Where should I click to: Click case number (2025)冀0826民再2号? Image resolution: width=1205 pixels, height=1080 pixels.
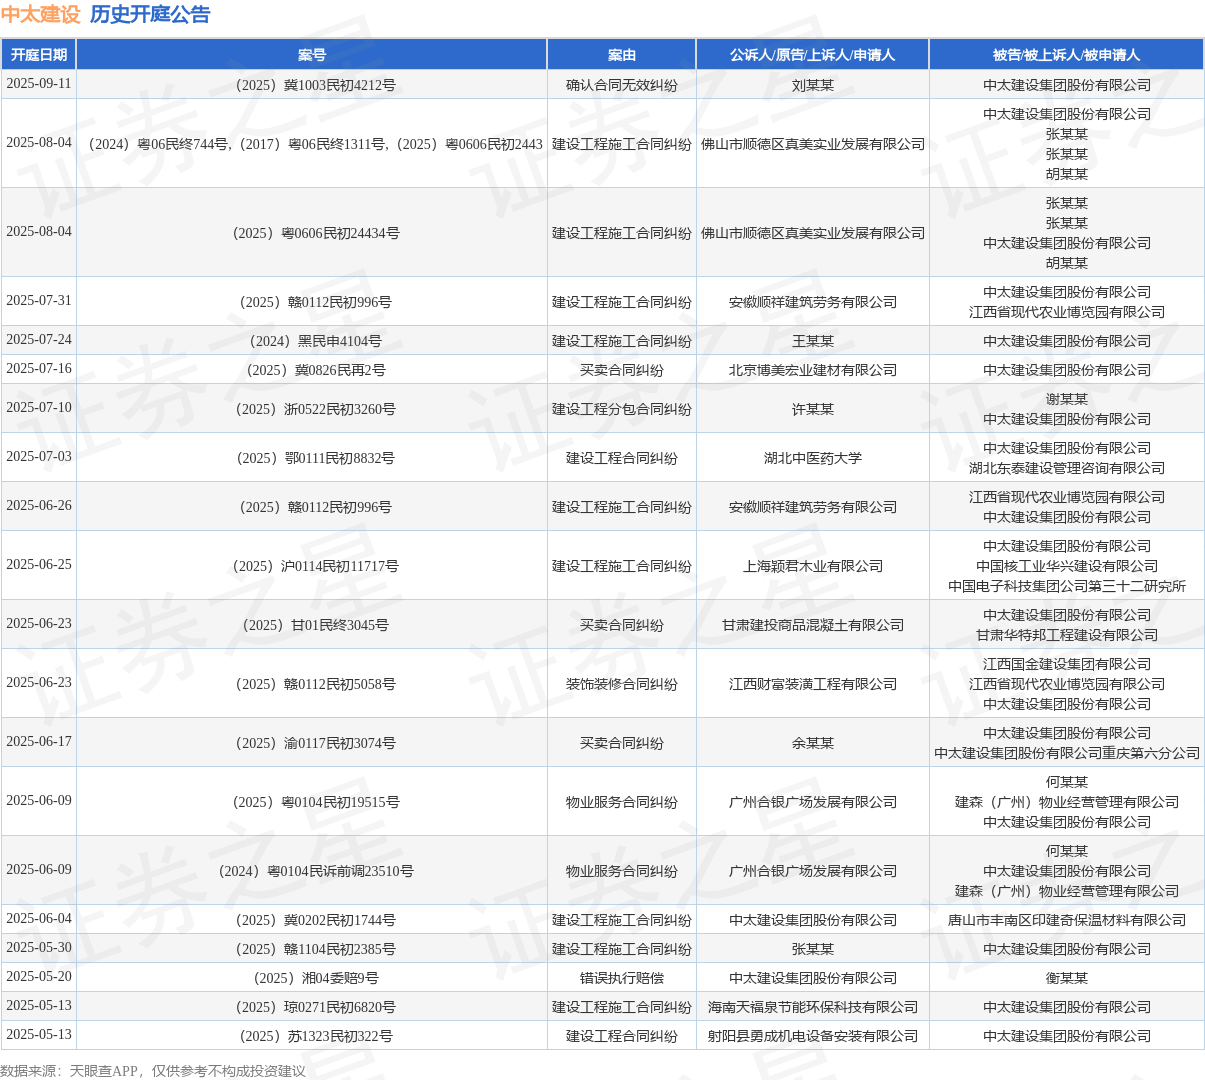(312, 370)
